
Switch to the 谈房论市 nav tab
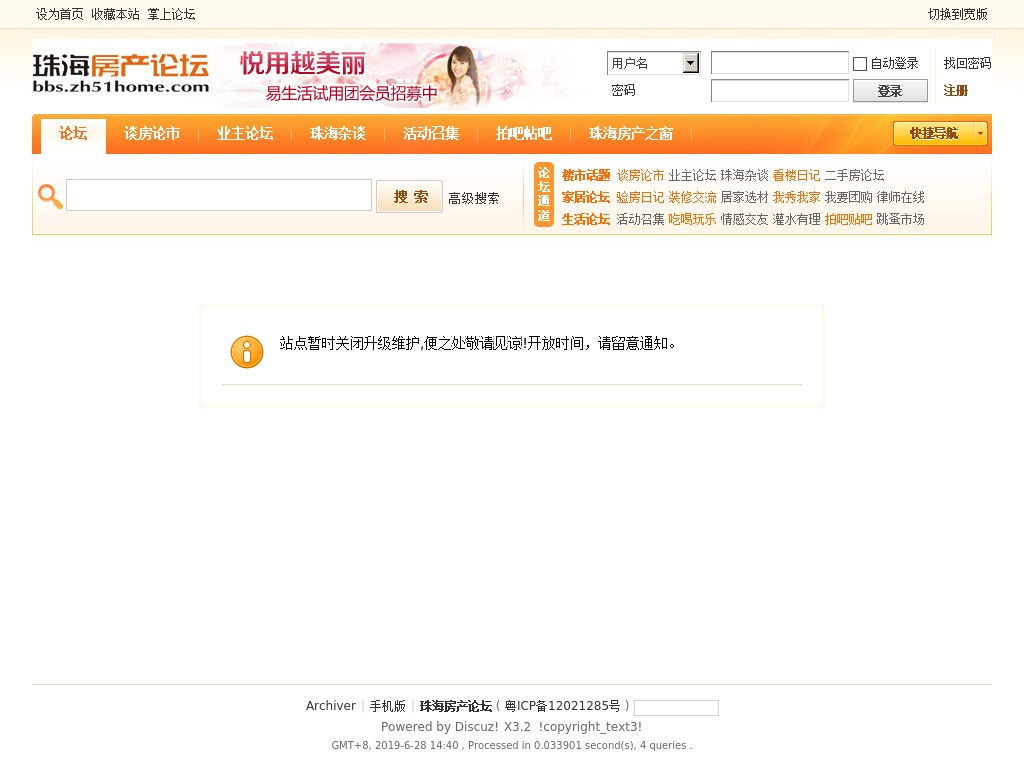(x=152, y=134)
